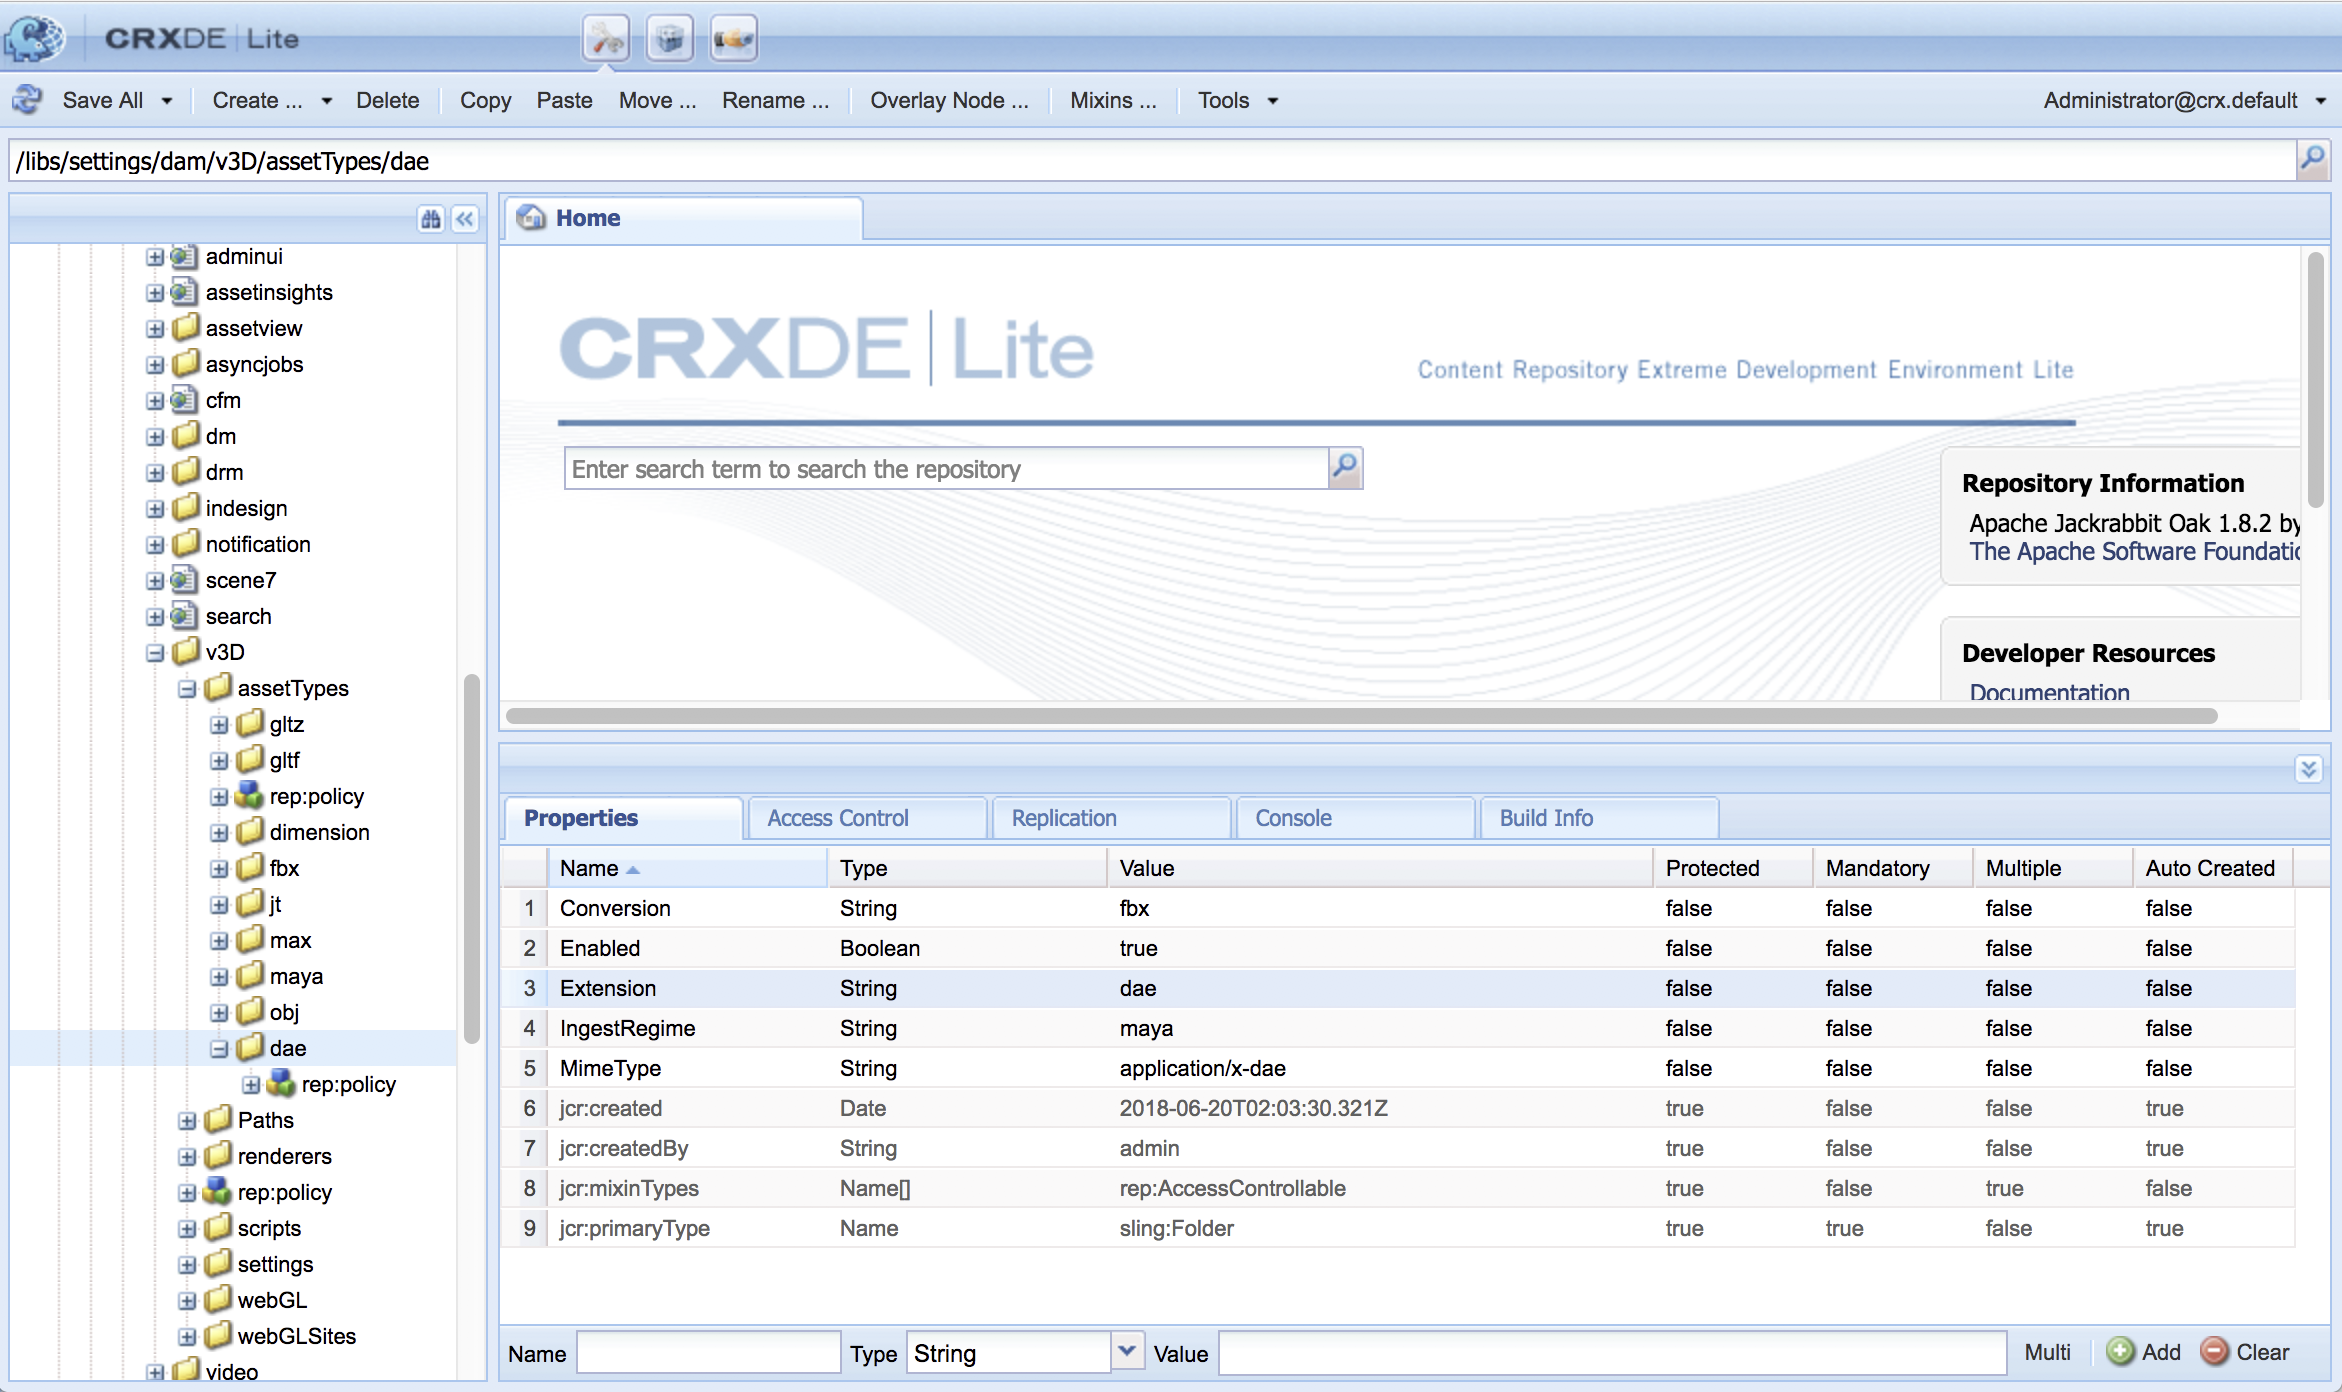2342x1392 pixels.
Task: Click the binoculars search icon in tree panel
Action: [431, 219]
